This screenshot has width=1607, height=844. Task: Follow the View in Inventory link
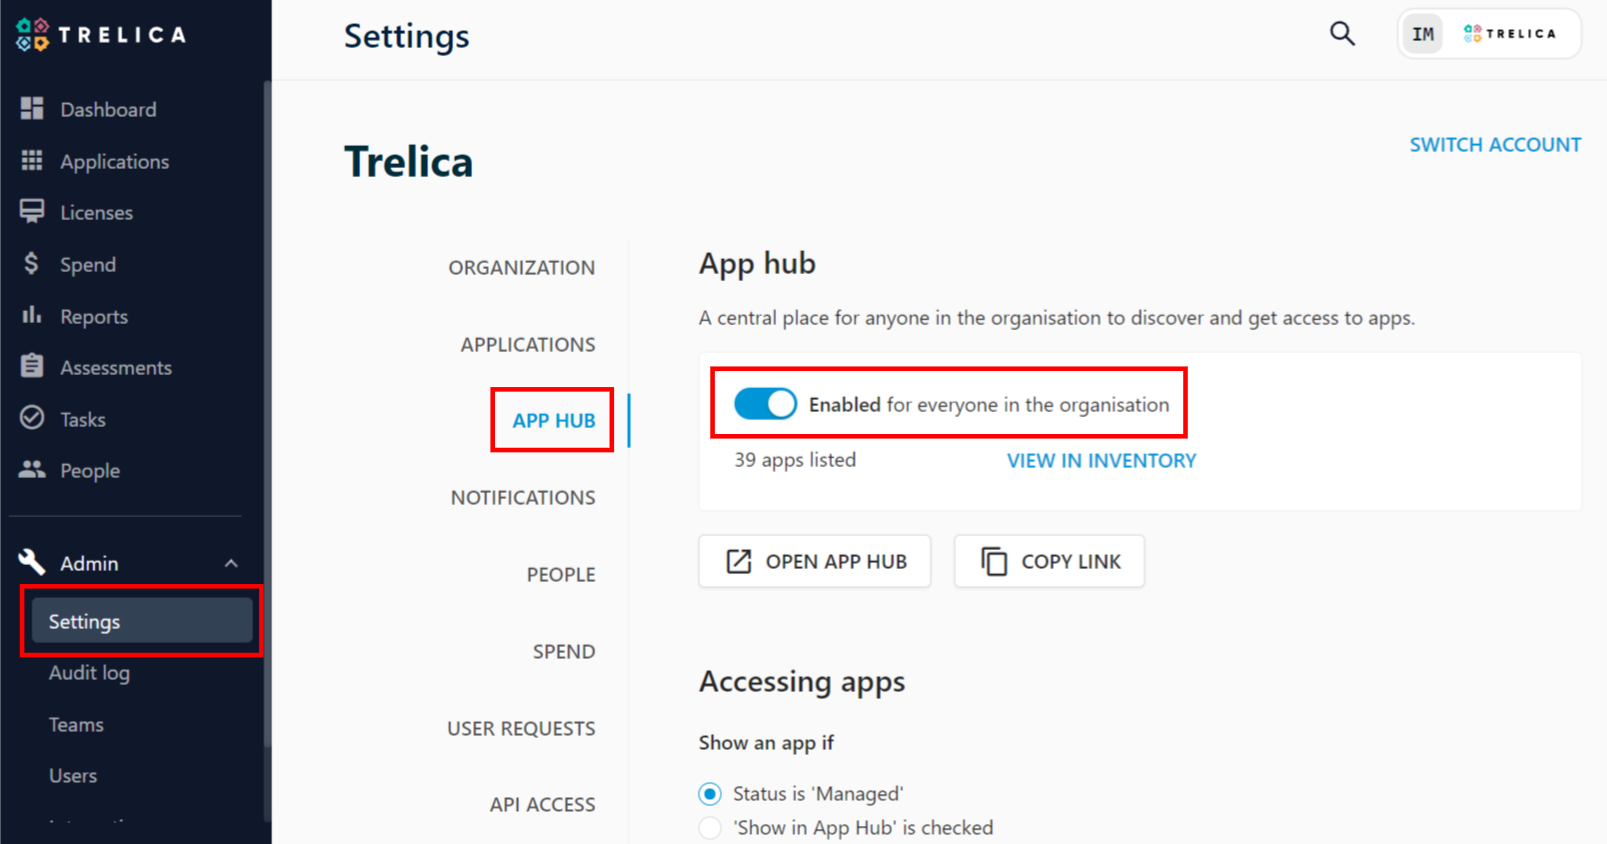pyautogui.click(x=1101, y=460)
